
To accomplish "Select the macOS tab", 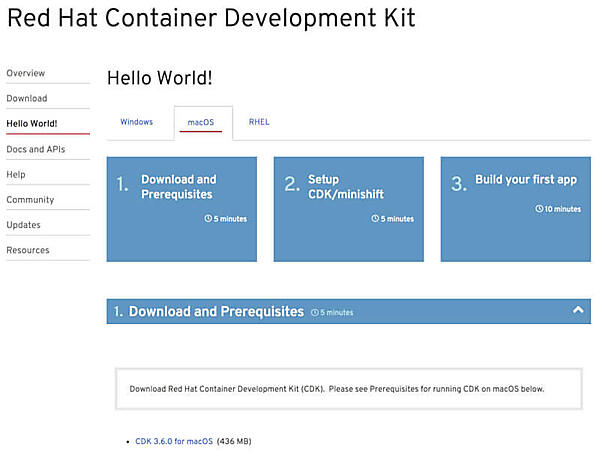I will 202,122.
